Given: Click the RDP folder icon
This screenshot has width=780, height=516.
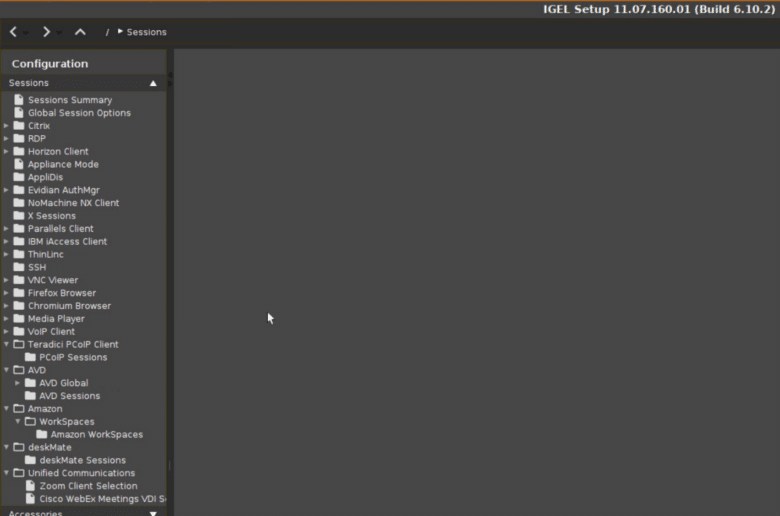Looking at the screenshot, I should click(19, 138).
